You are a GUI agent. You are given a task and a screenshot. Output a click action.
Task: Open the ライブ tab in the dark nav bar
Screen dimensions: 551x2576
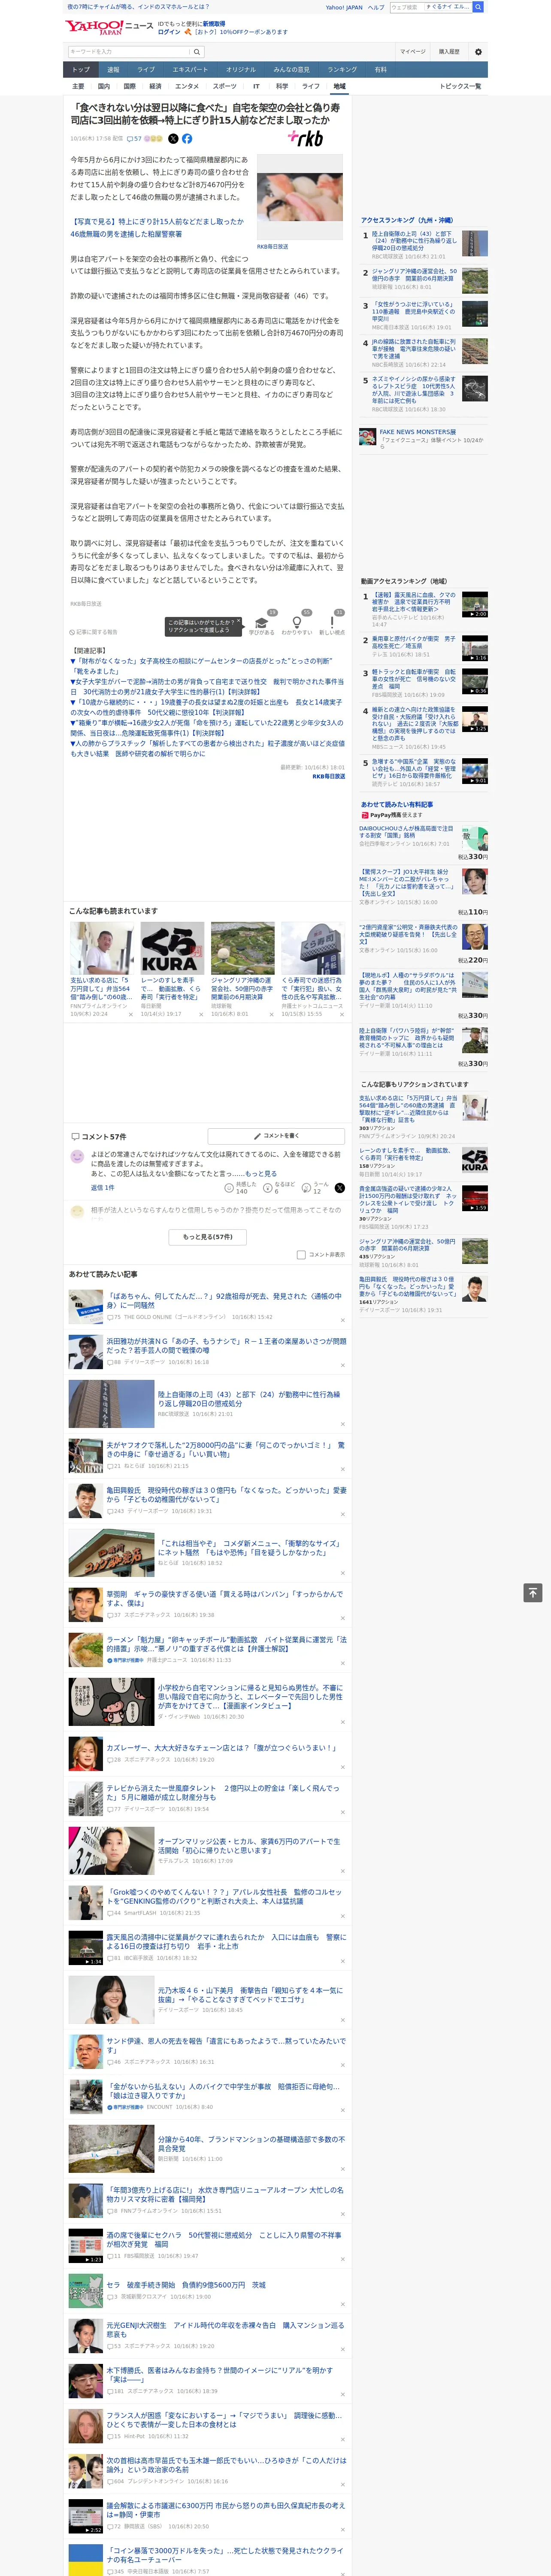click(x=146, y=70)
